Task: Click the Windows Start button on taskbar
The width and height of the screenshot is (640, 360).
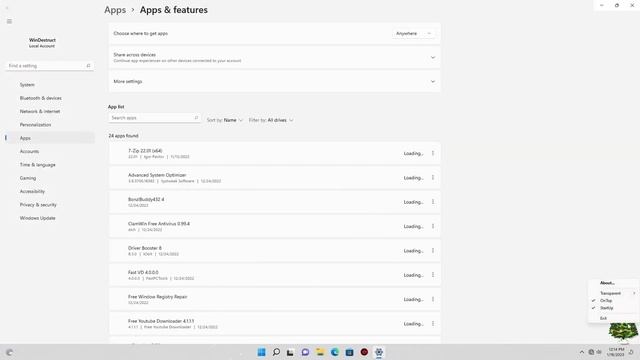Action: click(261, 352)
